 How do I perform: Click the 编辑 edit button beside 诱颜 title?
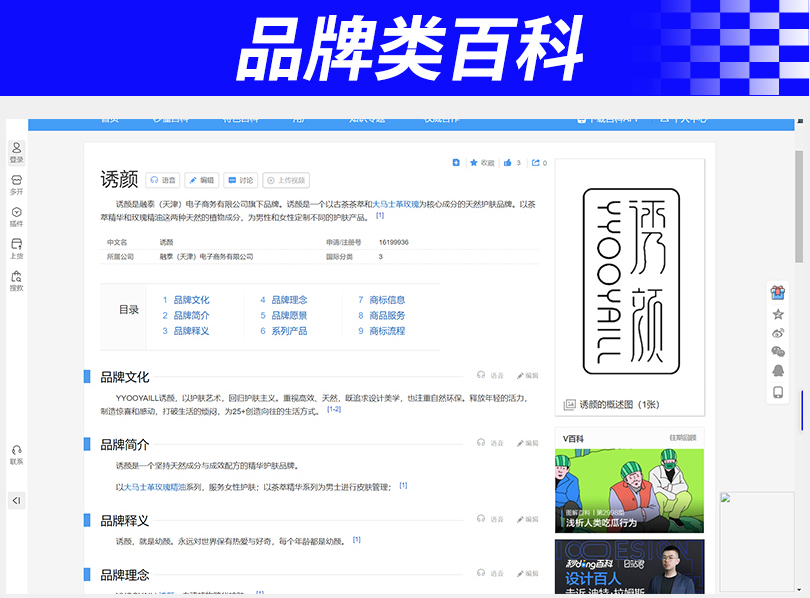click(x=201, y=180)
